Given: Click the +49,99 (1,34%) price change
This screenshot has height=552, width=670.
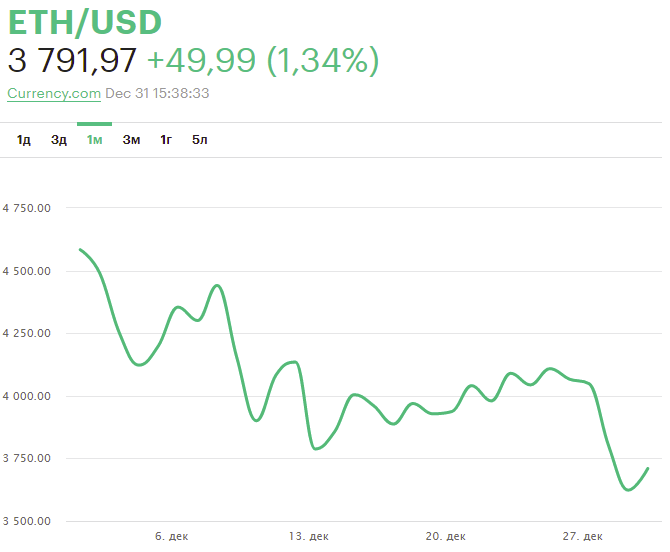Looking at the screenshot, I should (x=263, y=60).
